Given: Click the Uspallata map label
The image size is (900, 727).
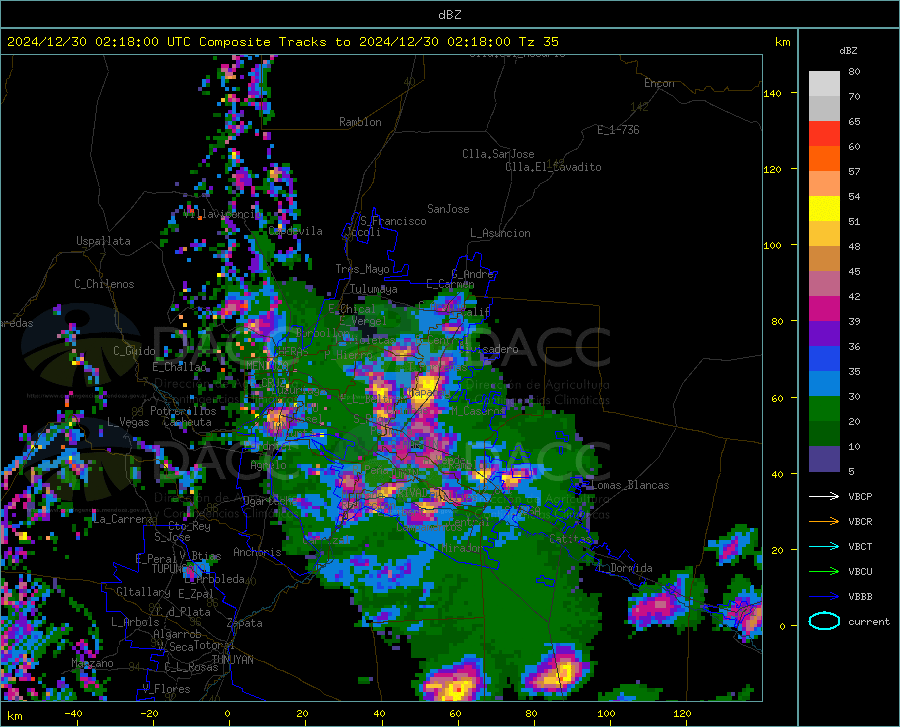Looking at the screenshot, I should (103, 241).
